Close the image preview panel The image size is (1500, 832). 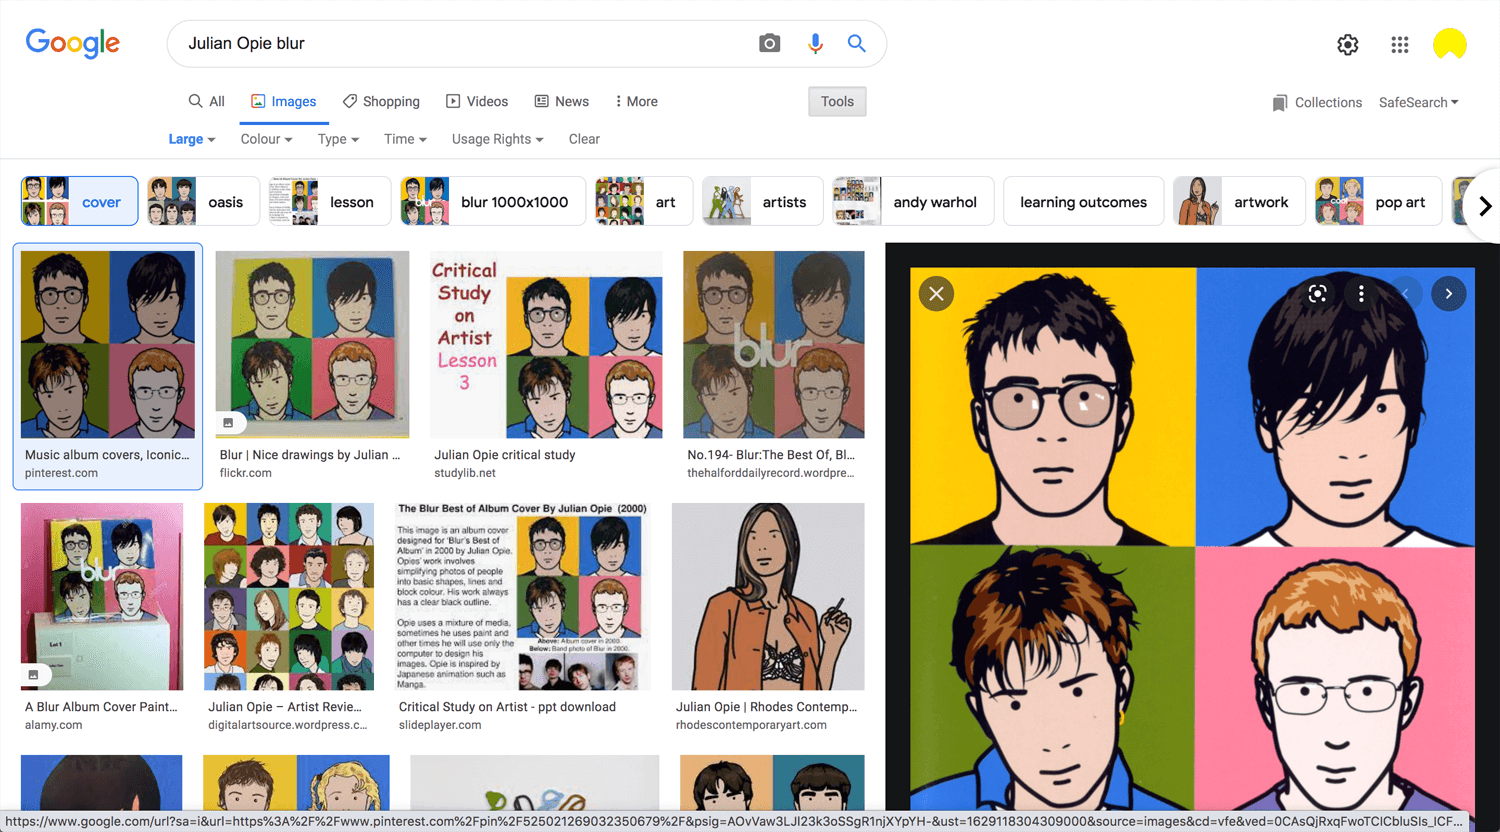click(x=936, y=294)
